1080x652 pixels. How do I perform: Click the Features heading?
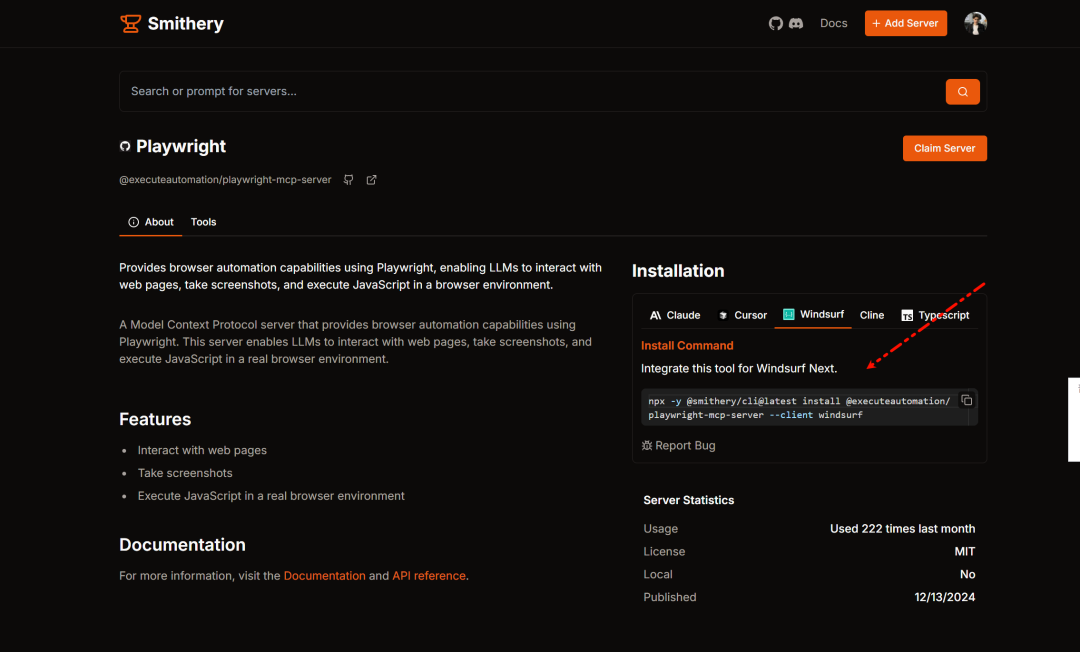click(155, 419)
